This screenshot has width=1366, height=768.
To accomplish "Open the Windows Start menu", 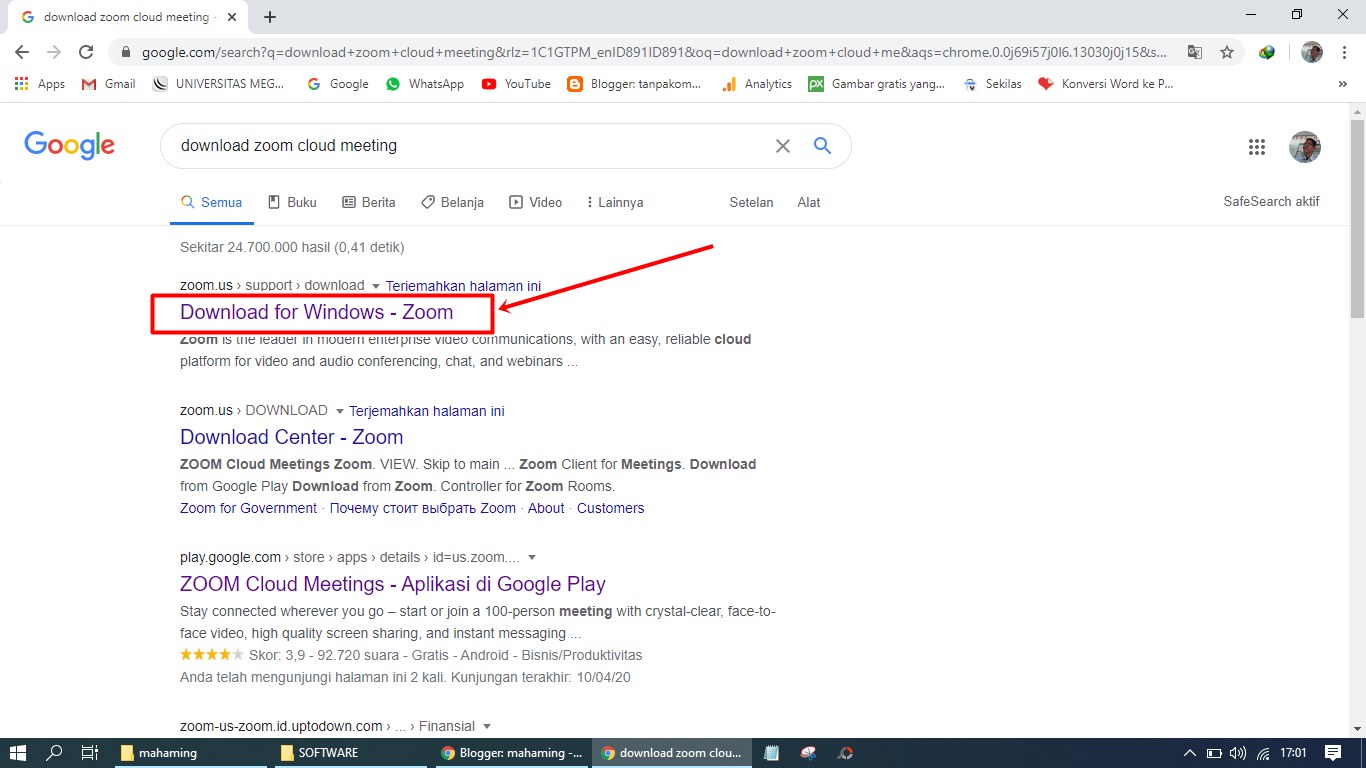I will (18, 752).
